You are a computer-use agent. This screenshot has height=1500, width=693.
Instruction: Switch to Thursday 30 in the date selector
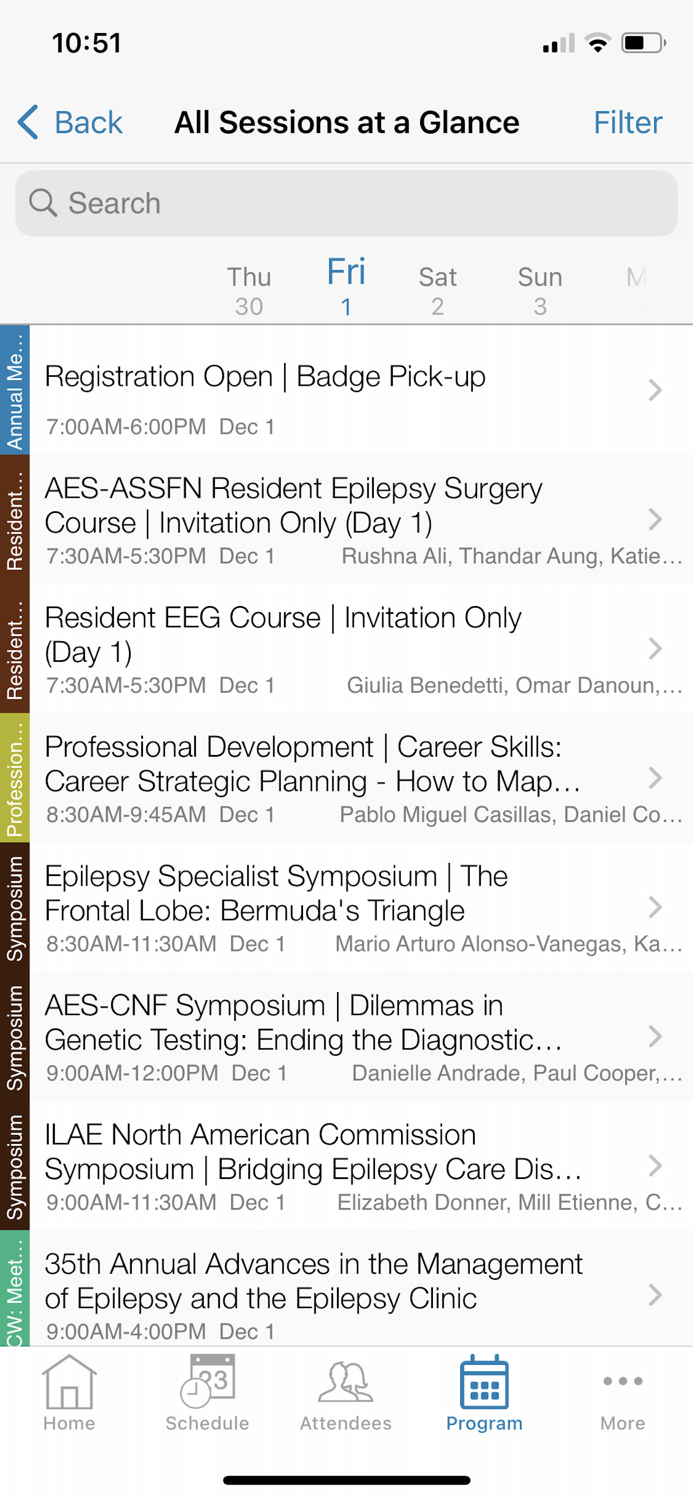[248, 289]
